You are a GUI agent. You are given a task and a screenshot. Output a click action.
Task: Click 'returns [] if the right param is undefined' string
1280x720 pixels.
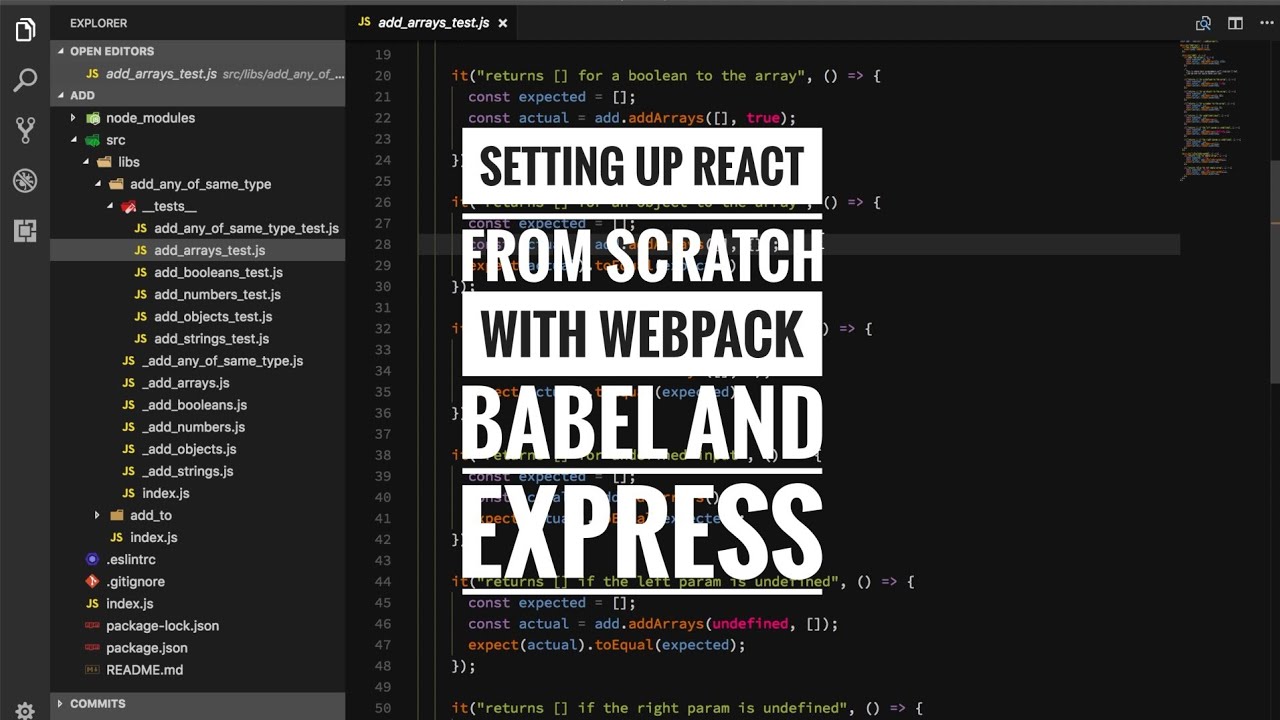[x=661, y=708]
